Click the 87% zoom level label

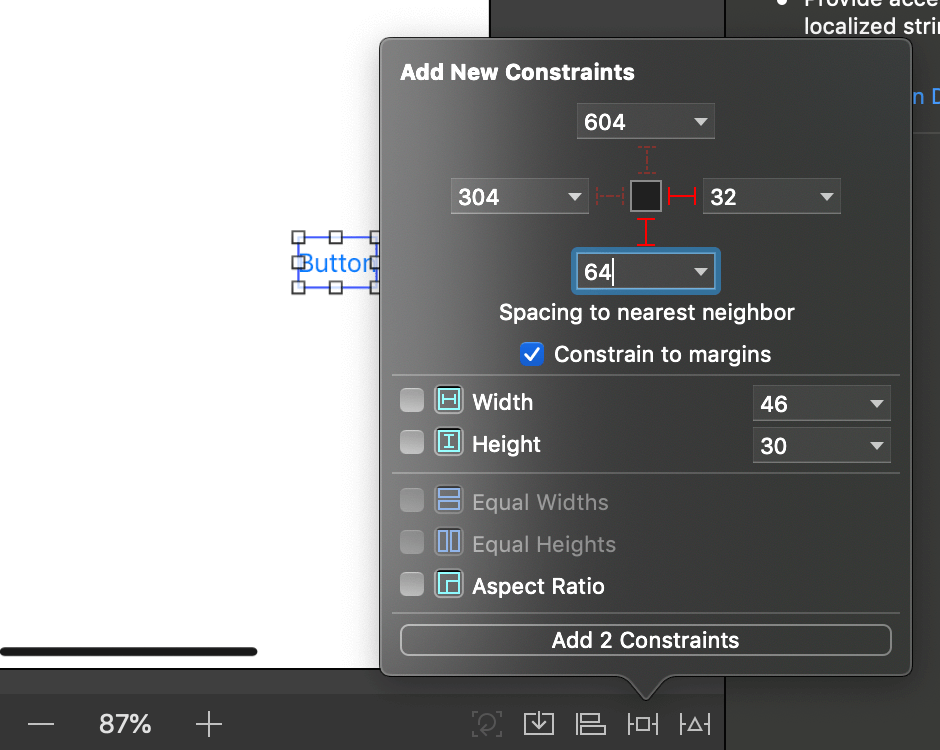point(125,723)
